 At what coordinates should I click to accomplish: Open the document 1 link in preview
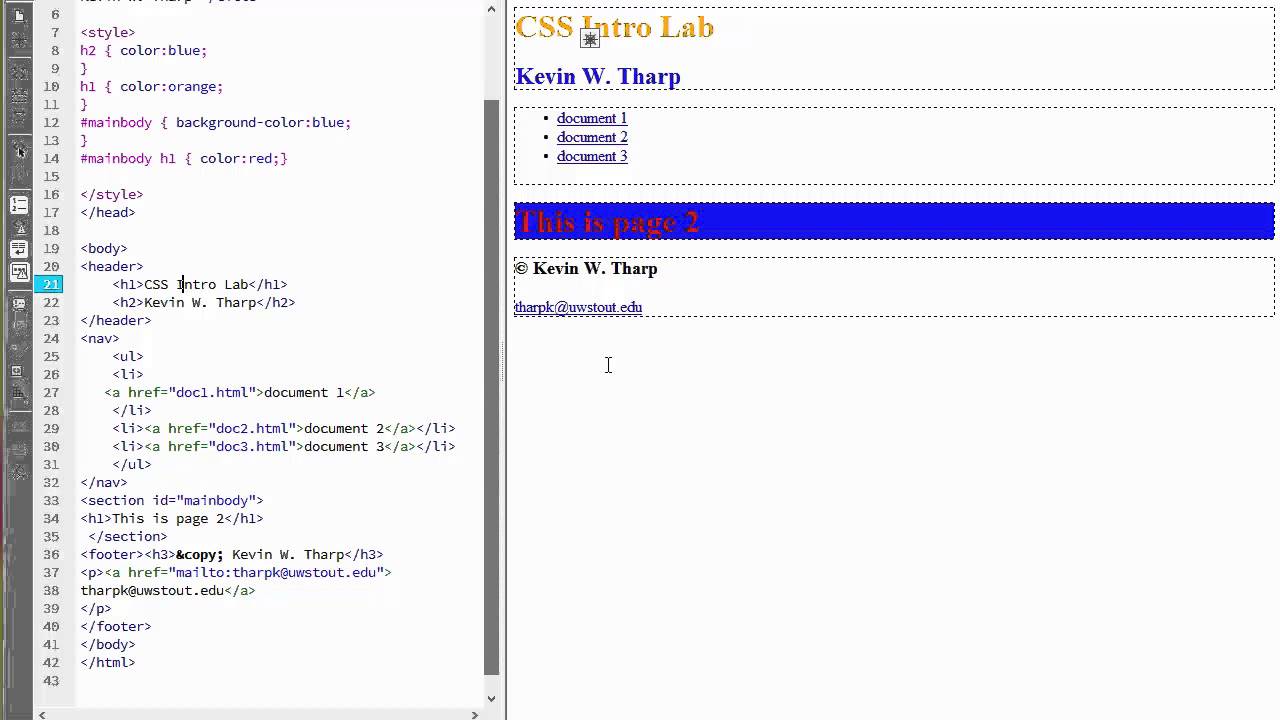592,118
